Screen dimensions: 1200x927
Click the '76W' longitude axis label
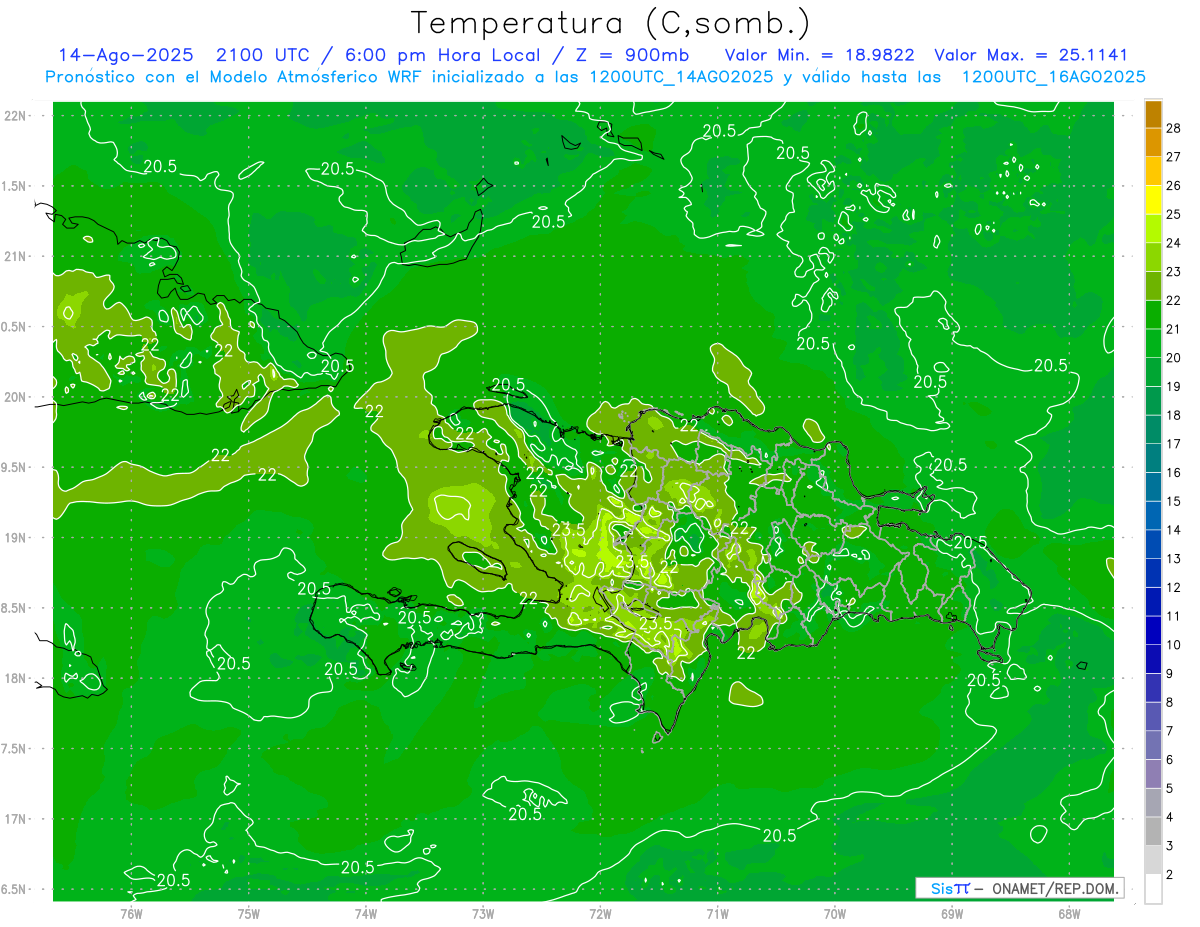point(131,913)
